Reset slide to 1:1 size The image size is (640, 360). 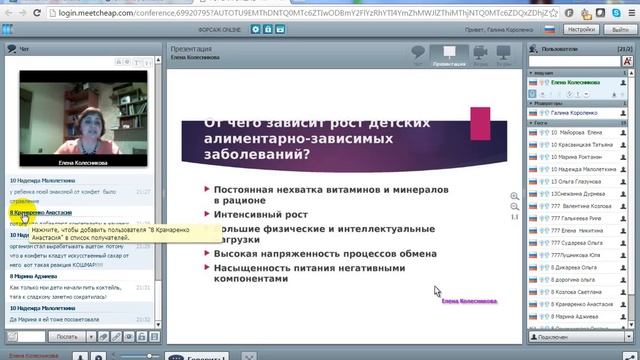(x=514, y=217)
